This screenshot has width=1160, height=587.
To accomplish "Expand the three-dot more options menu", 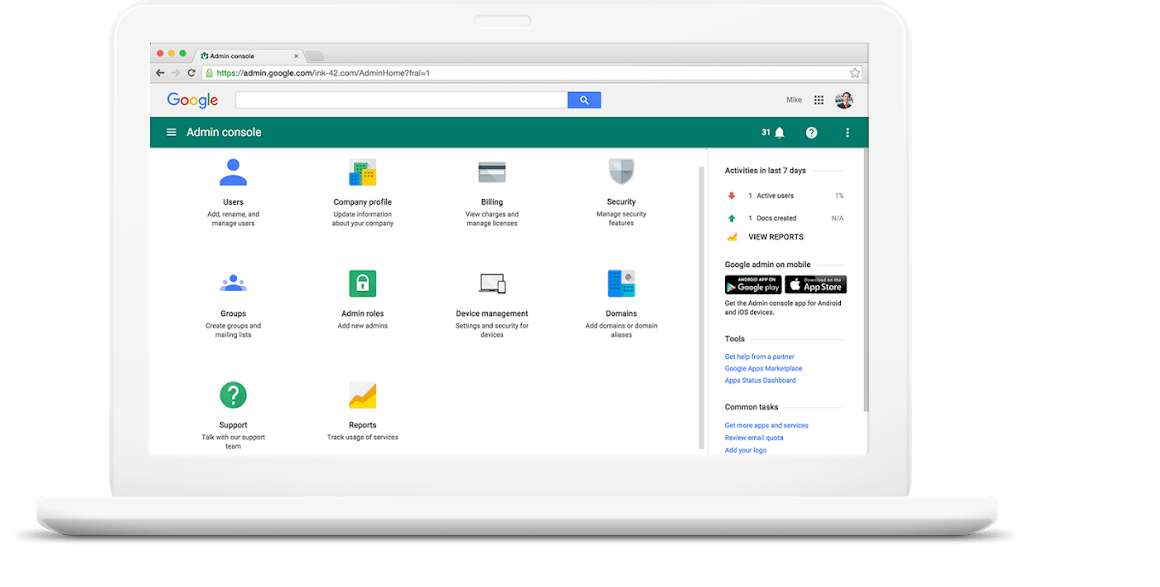I will pos(847,132).
